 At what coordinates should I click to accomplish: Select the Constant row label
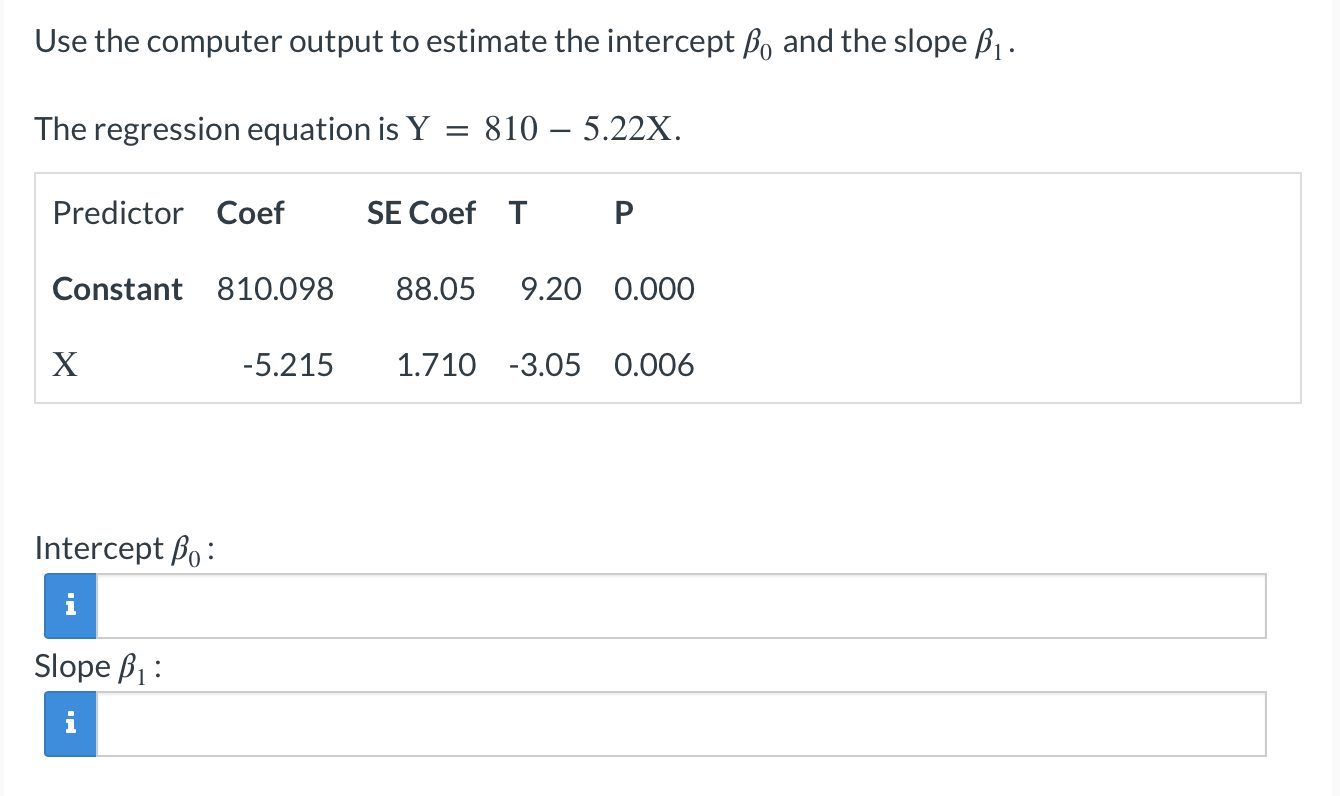[x=117, y=289]
